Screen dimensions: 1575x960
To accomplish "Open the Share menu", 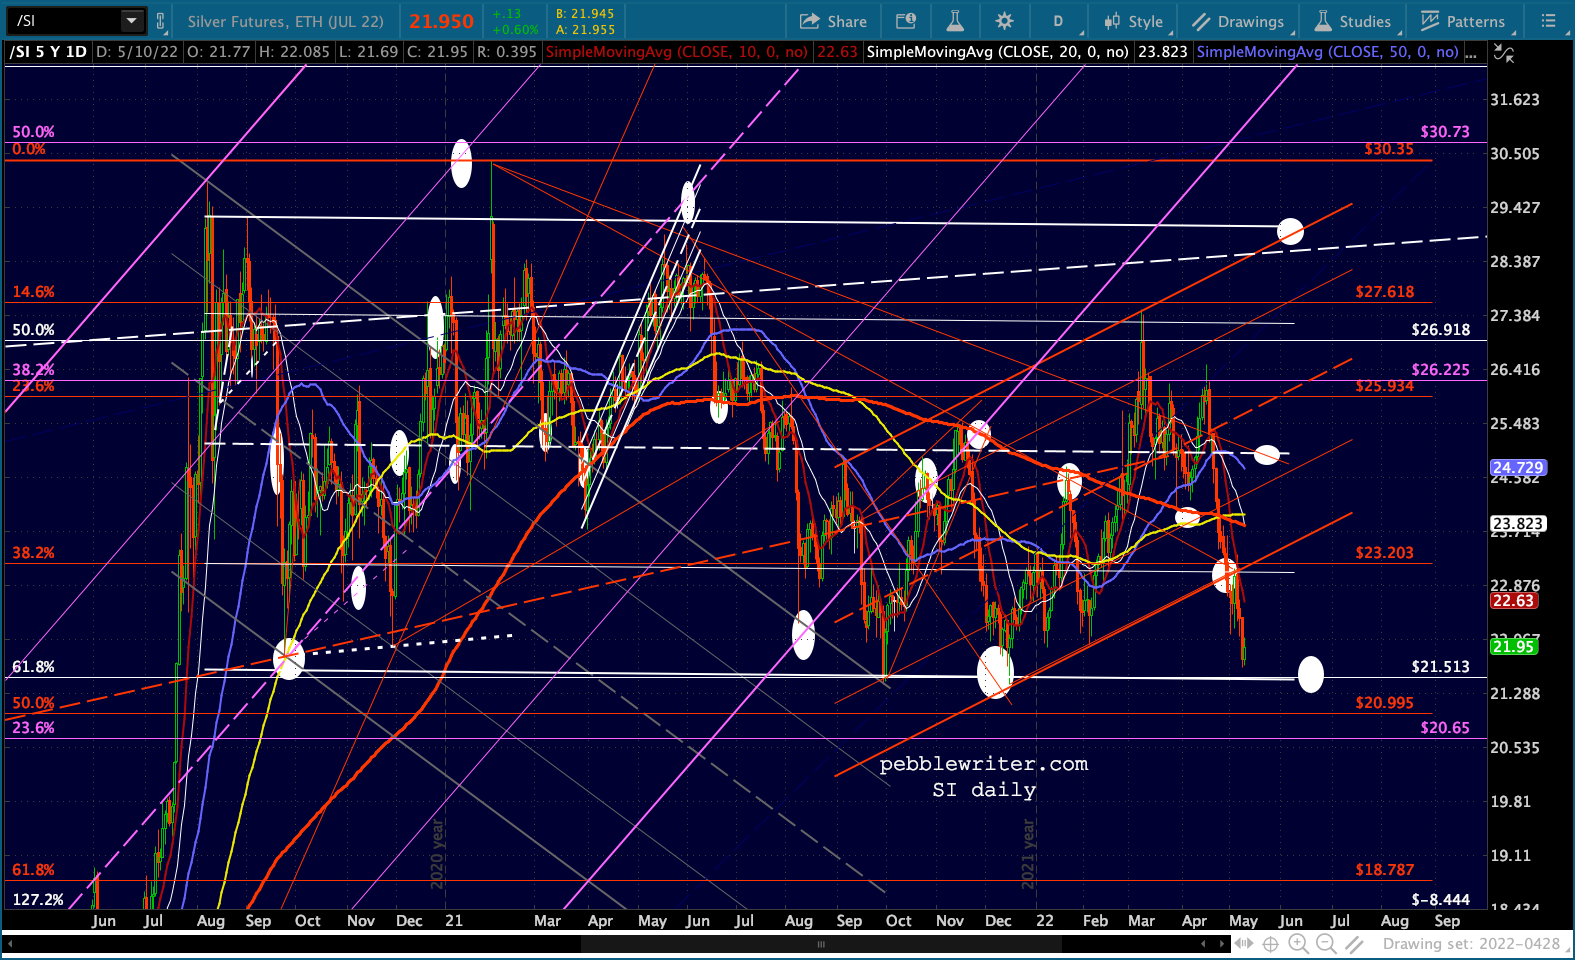I will coord(833,21).
